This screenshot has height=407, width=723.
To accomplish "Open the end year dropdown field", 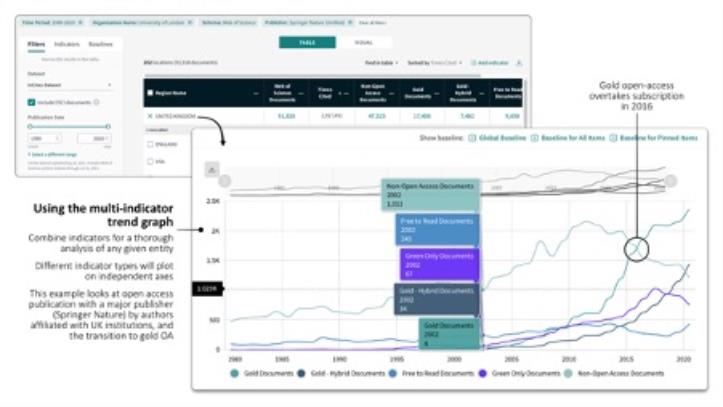I will (x=95, y=138).
